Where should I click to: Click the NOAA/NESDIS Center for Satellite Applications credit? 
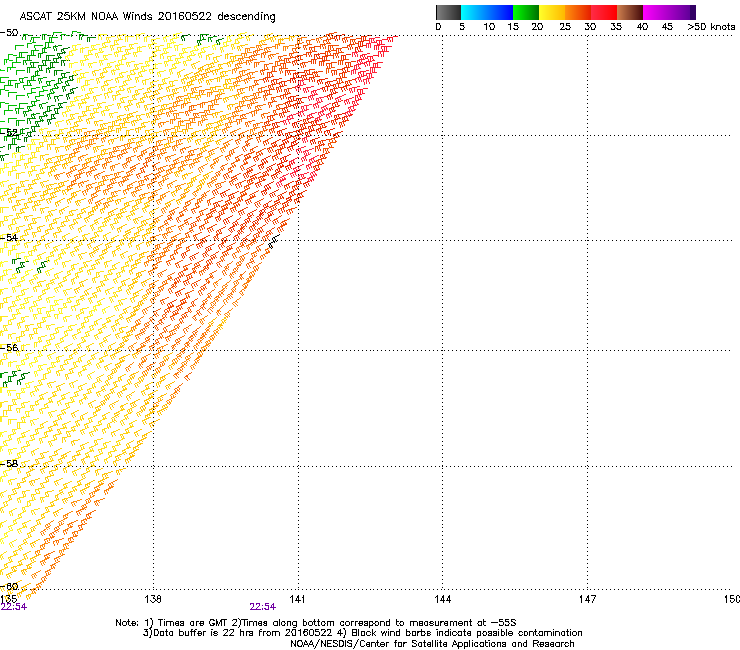[432, 644]
